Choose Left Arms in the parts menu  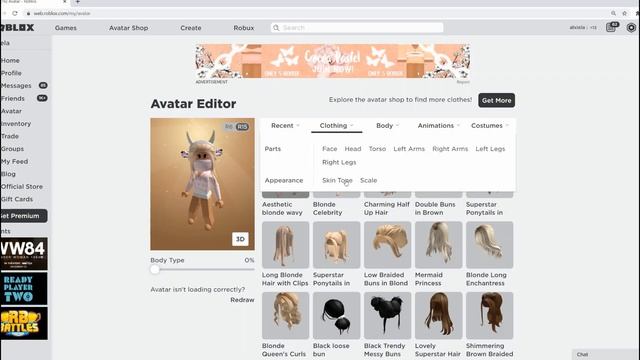coord(409,149)
